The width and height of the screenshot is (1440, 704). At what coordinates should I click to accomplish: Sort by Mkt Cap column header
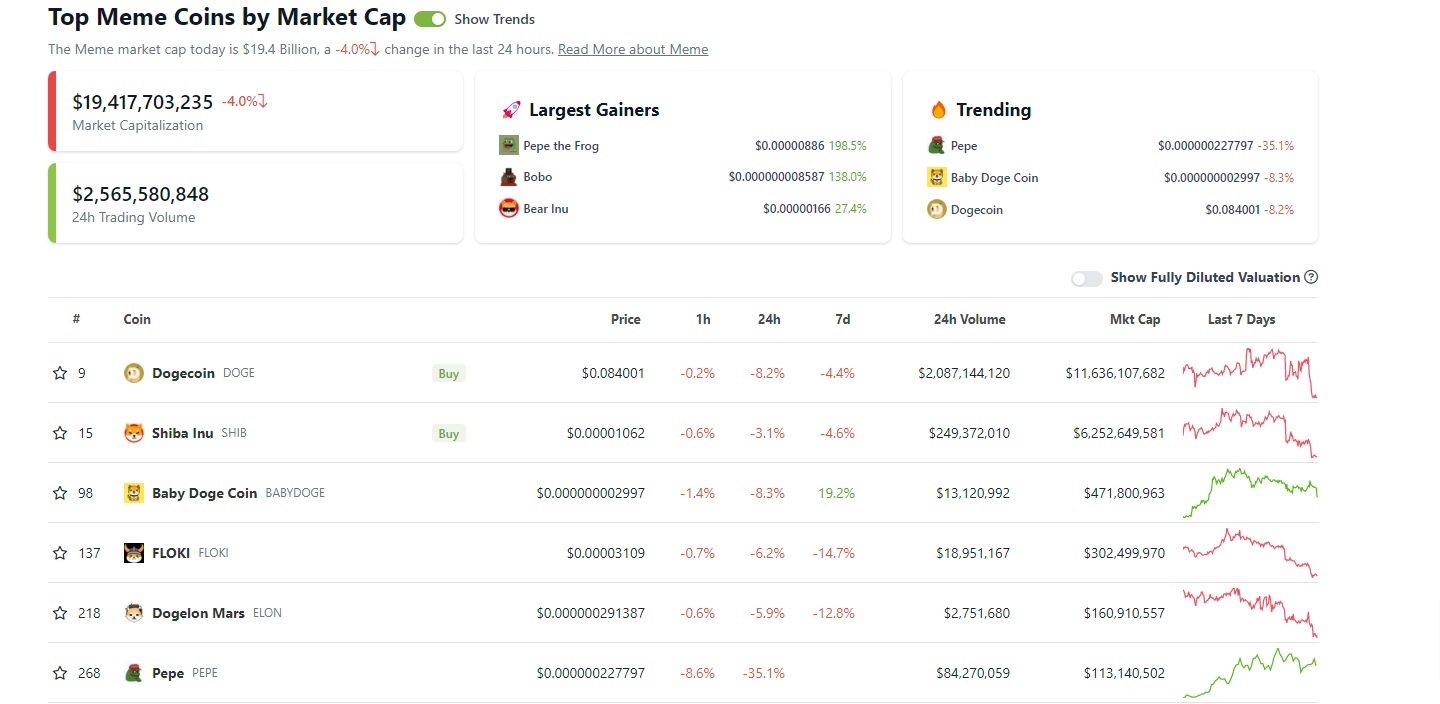(x=1135, y=319)
